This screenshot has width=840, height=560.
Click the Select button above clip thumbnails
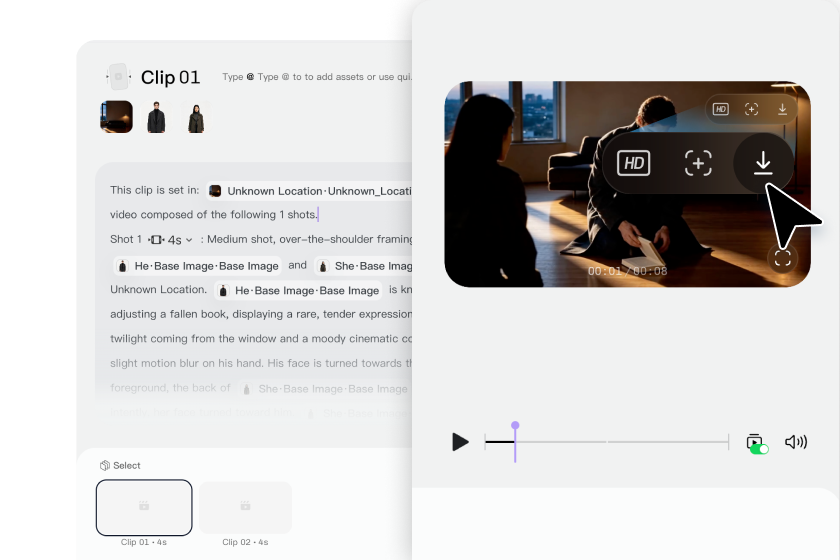(x=120, y=465)
